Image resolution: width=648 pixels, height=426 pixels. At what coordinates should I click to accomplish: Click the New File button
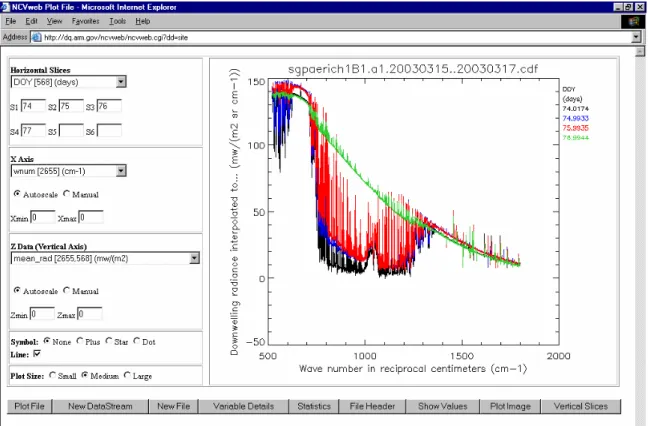[x=174, y=406]
